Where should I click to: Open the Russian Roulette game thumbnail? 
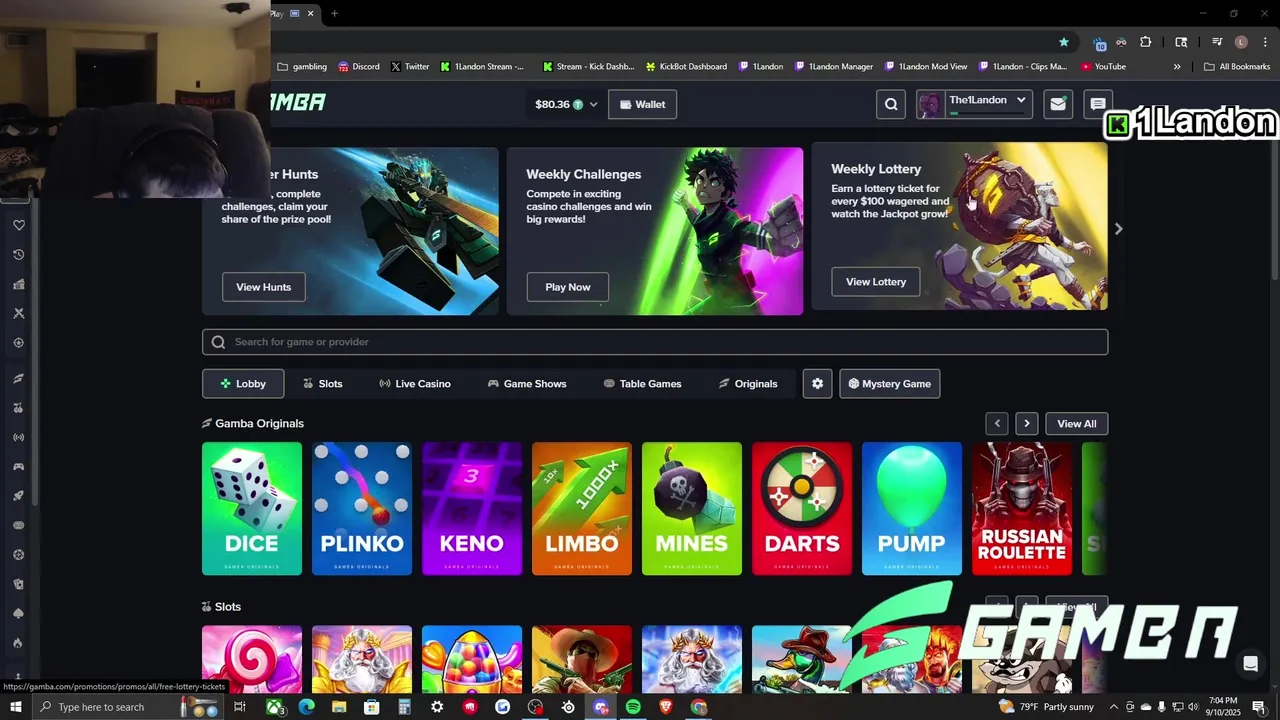[x=1022, y=509]
